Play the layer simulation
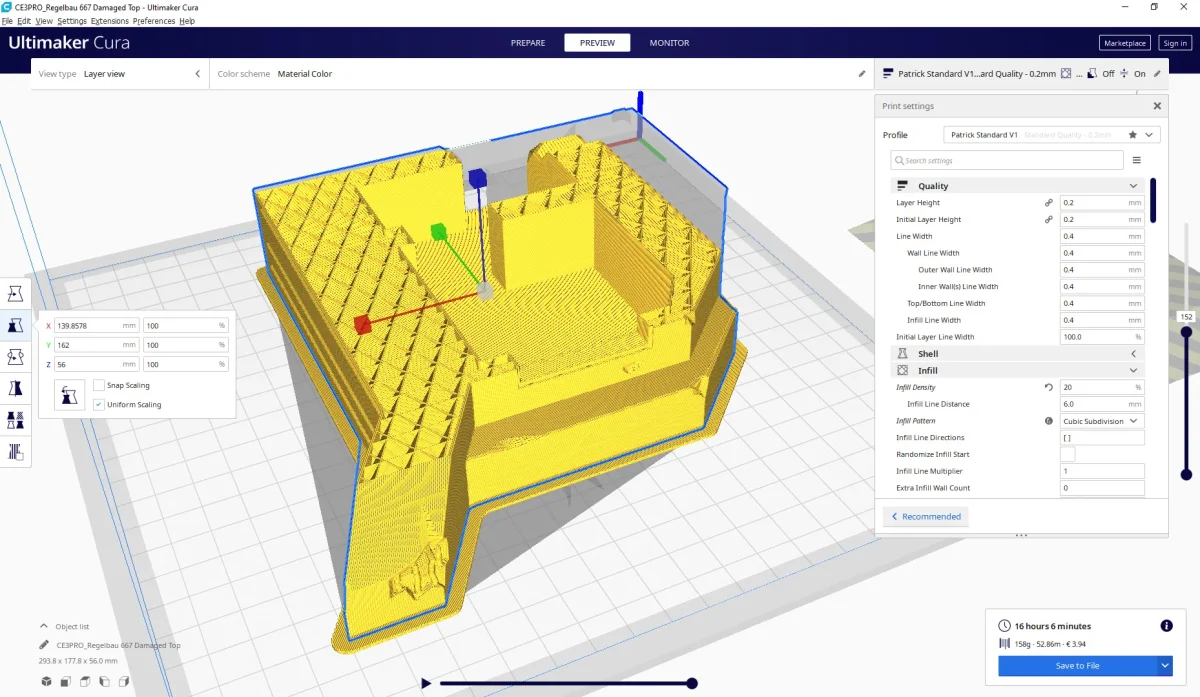Viewport: 1200px width, 697px height. point(426,683)
